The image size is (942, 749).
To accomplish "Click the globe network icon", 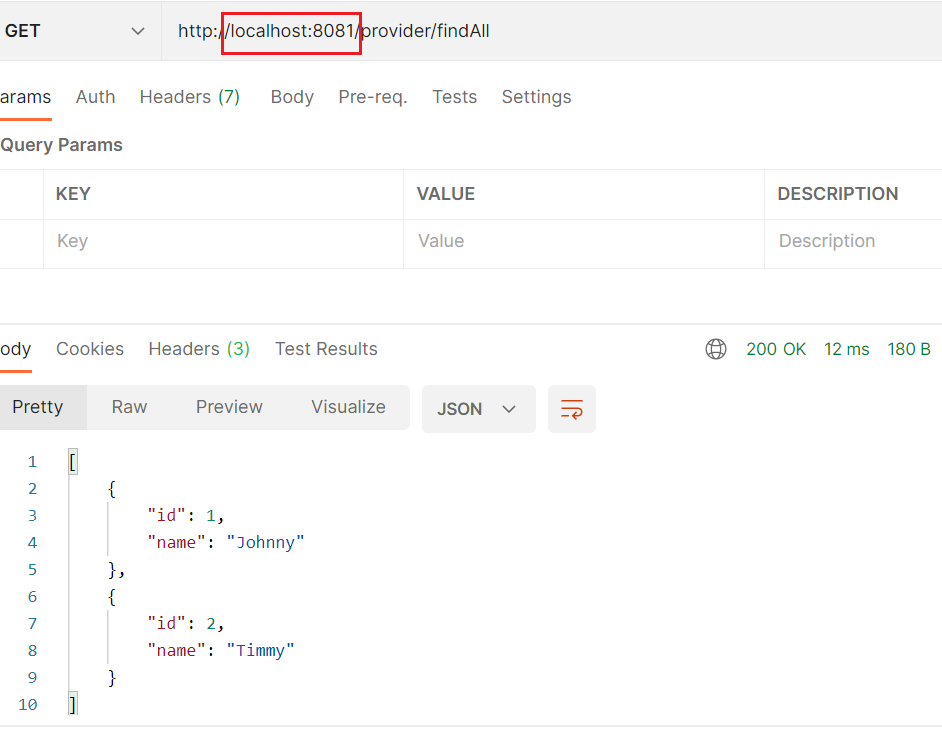I will (716, 349).
